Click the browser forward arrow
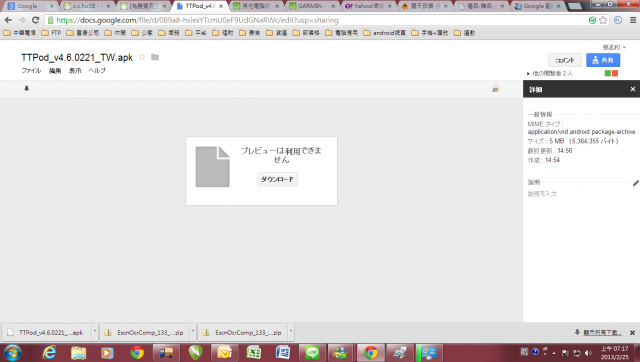This screenshot has height=362, width=640. coord(22,20)
